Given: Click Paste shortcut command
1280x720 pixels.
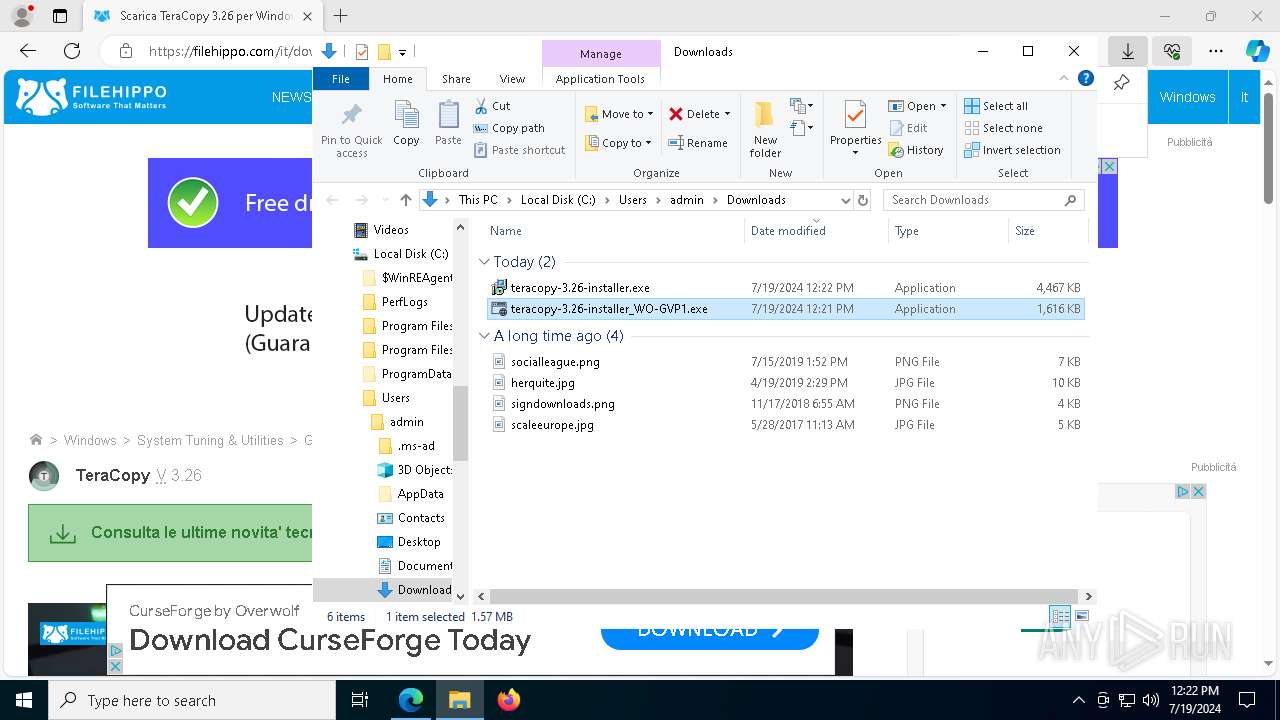Looking at the screenshot, I should 519,150.
